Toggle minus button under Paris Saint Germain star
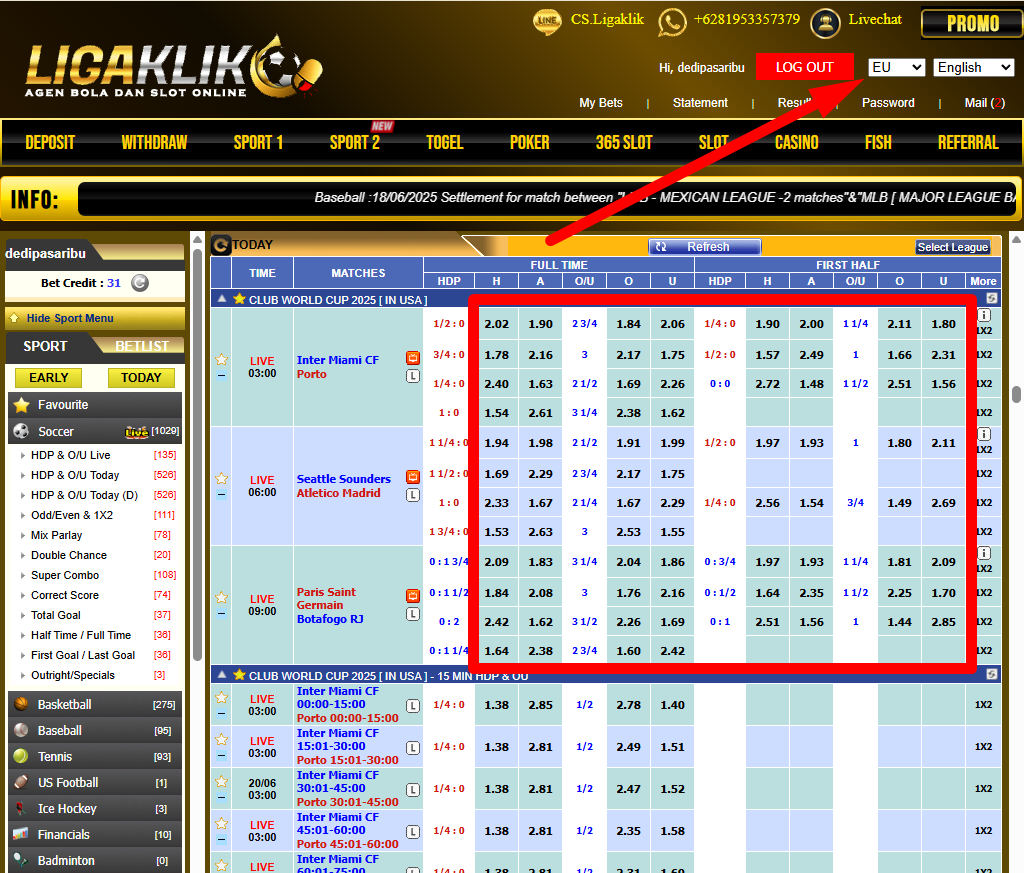 tap(221, 614)
